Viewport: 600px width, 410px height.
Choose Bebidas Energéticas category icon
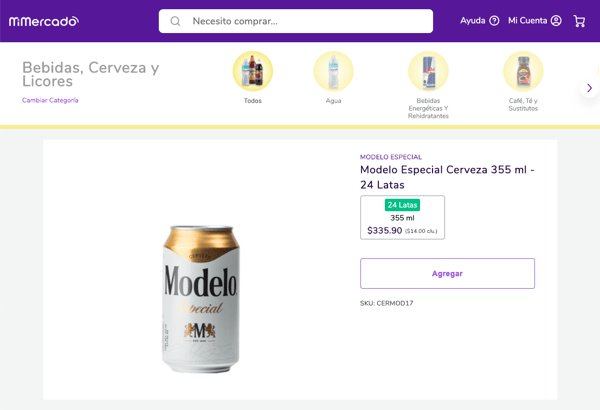428,71
